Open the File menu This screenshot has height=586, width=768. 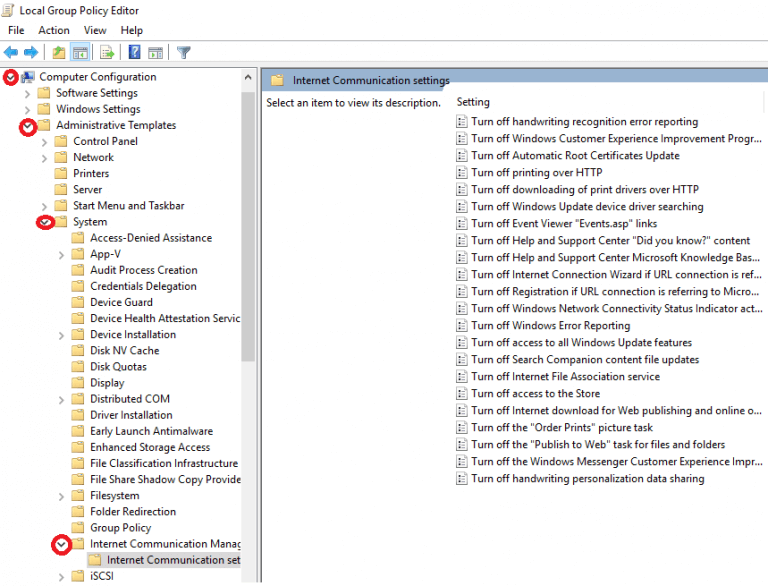16,30
